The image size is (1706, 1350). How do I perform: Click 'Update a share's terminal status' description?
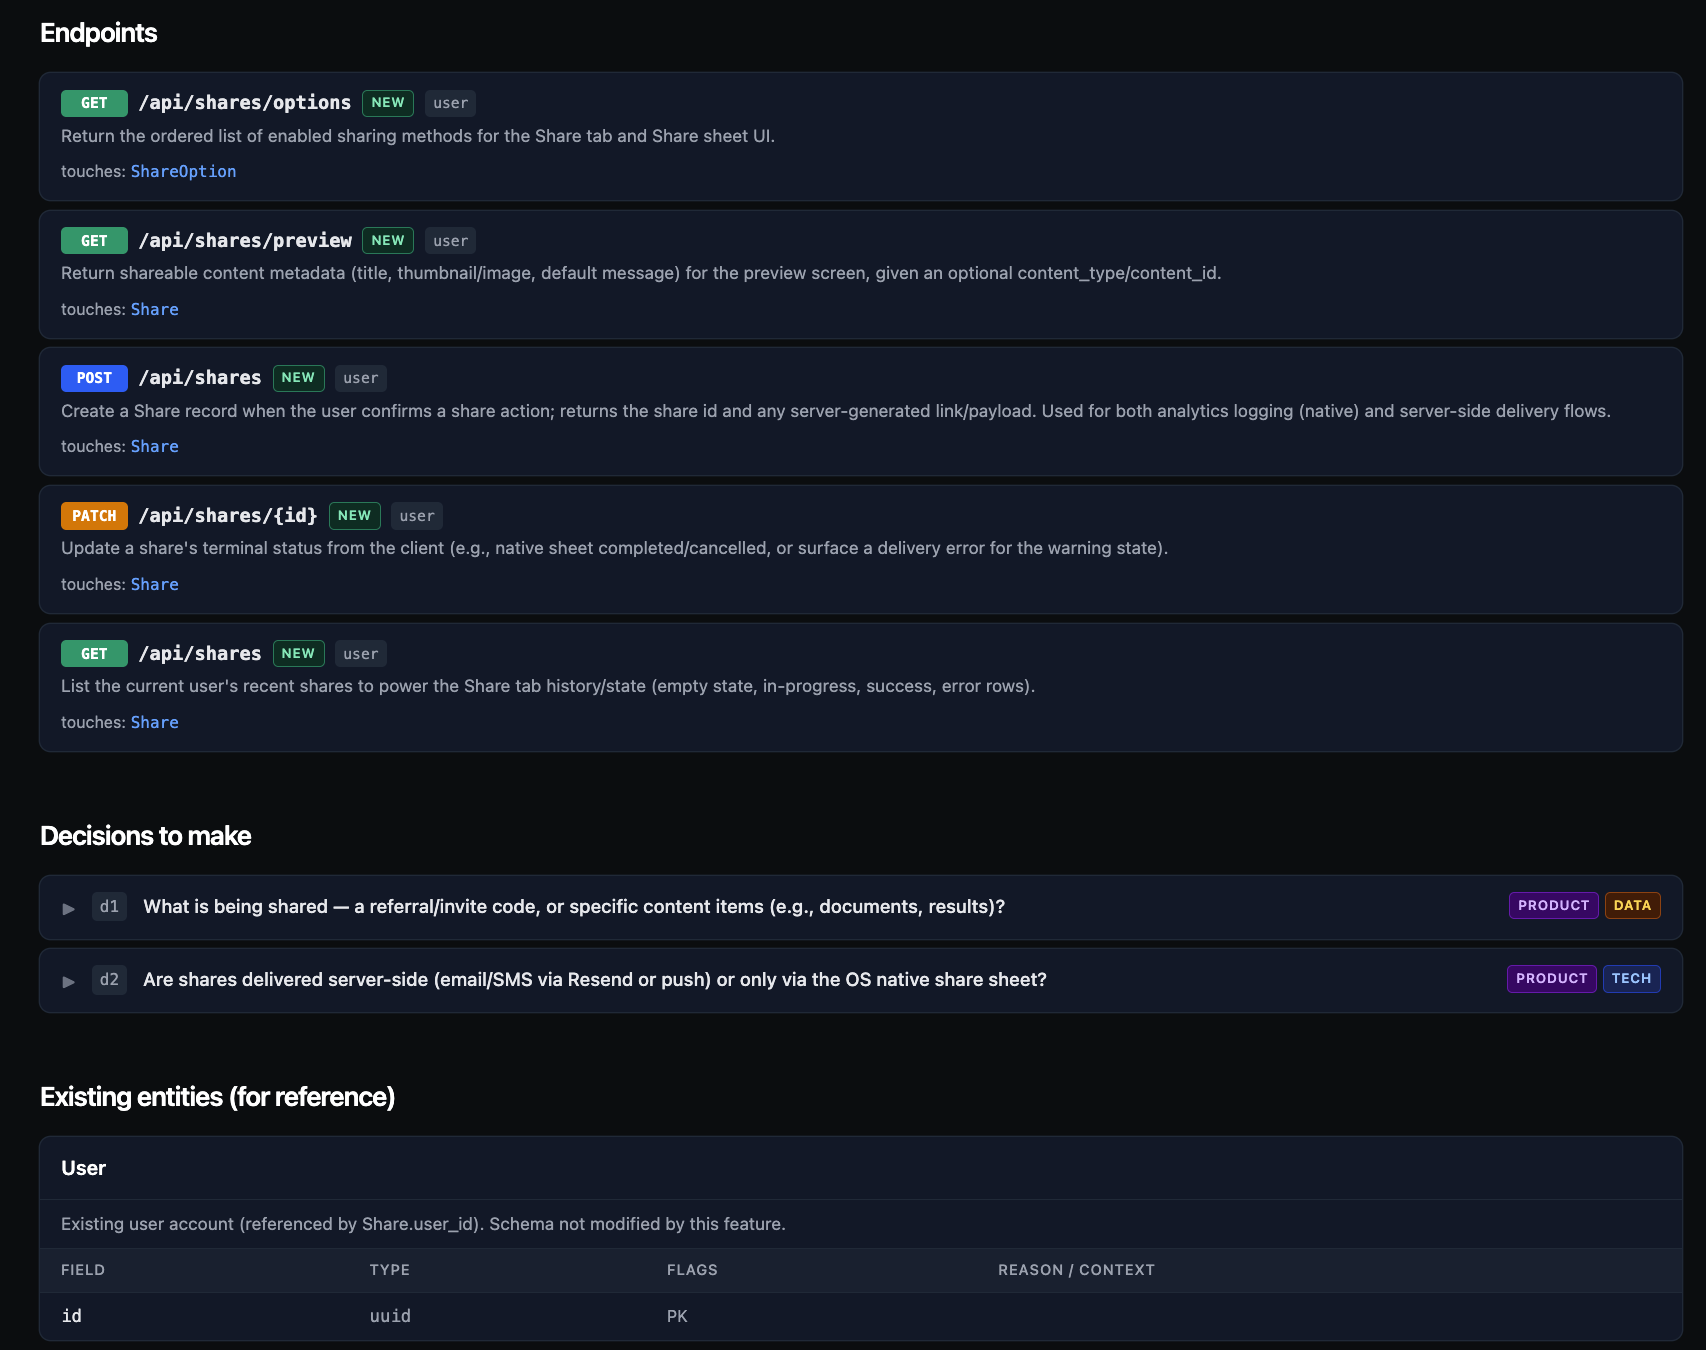(614, 548)
